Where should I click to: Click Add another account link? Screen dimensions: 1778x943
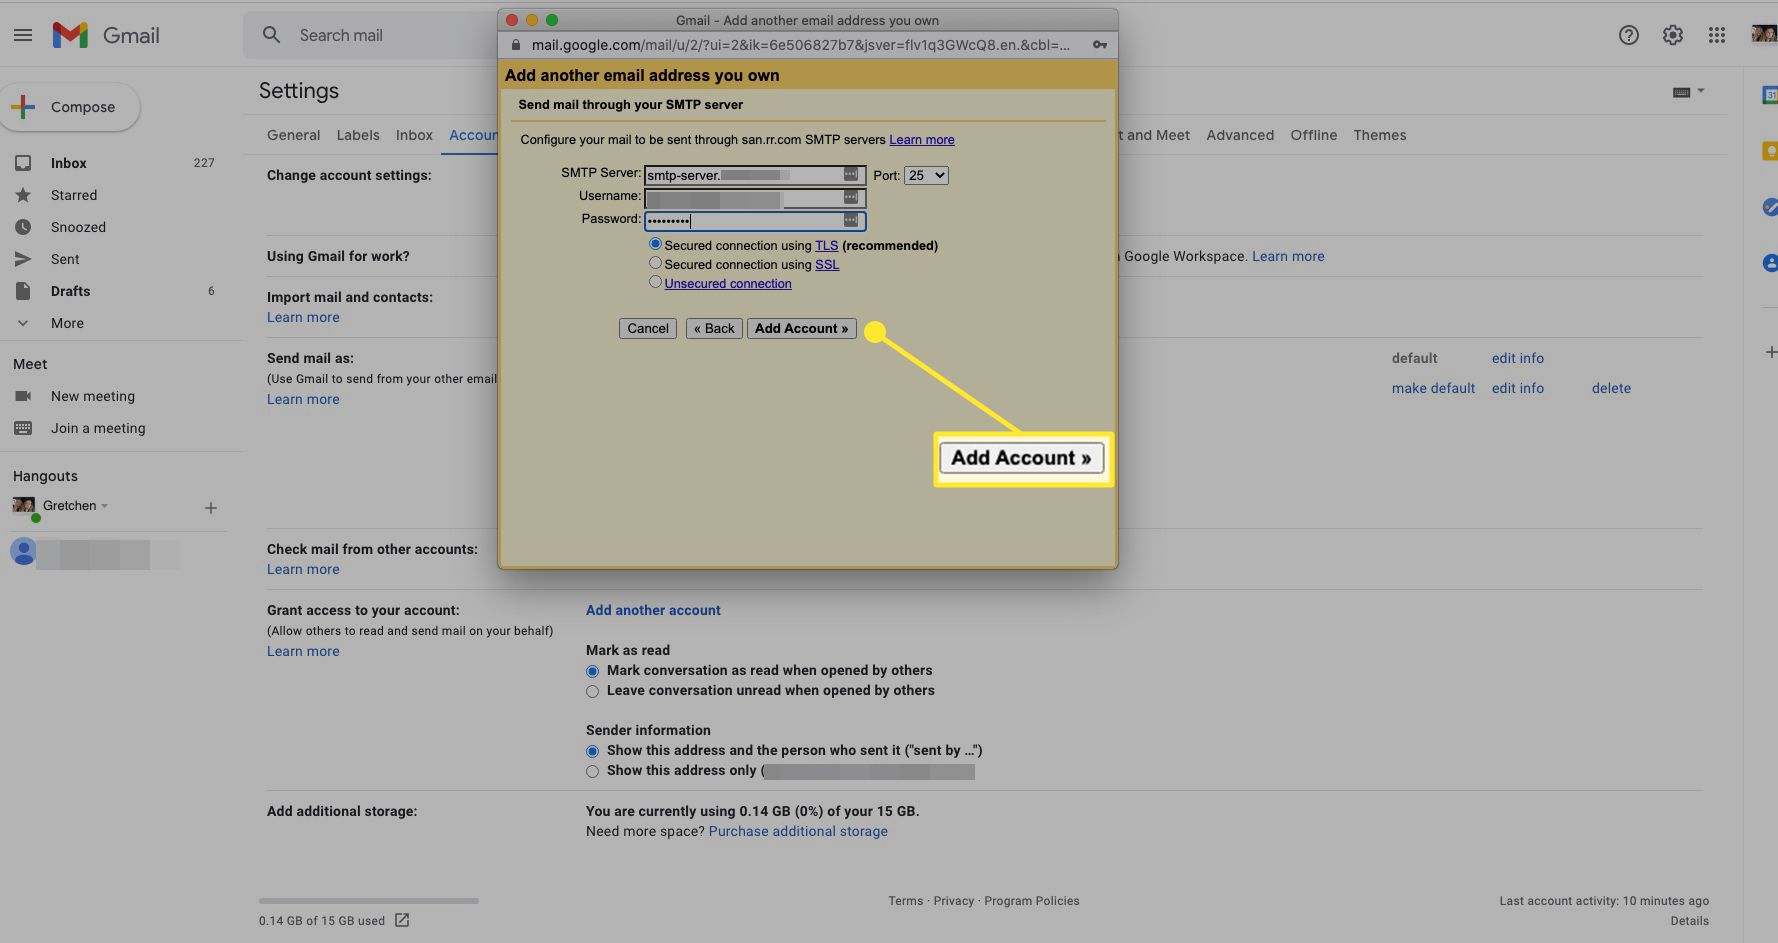653,610
